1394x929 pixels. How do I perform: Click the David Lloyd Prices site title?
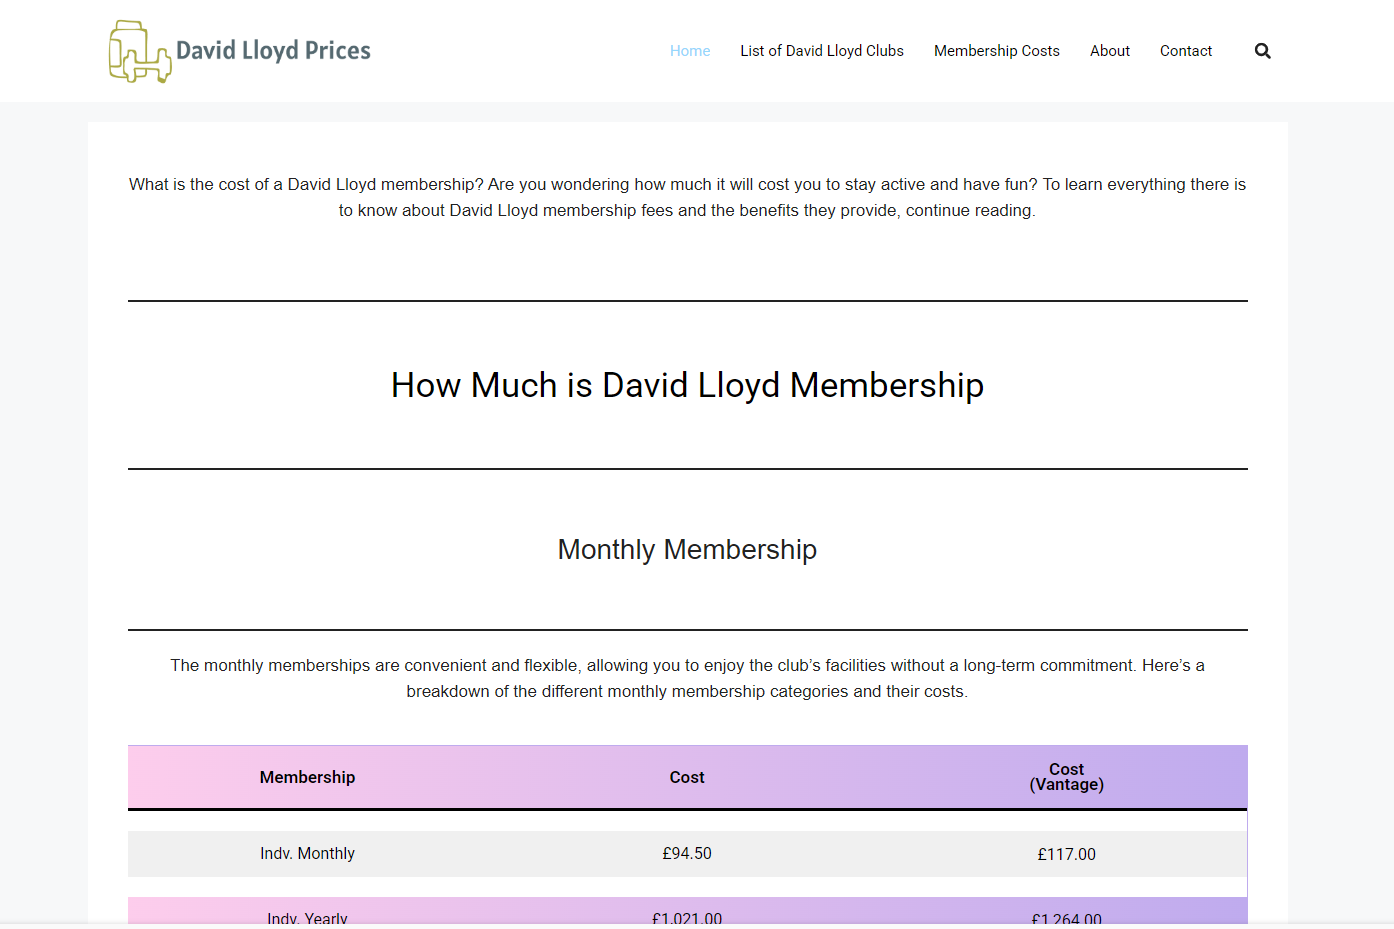pyautogui.click(x=273, y=51)
